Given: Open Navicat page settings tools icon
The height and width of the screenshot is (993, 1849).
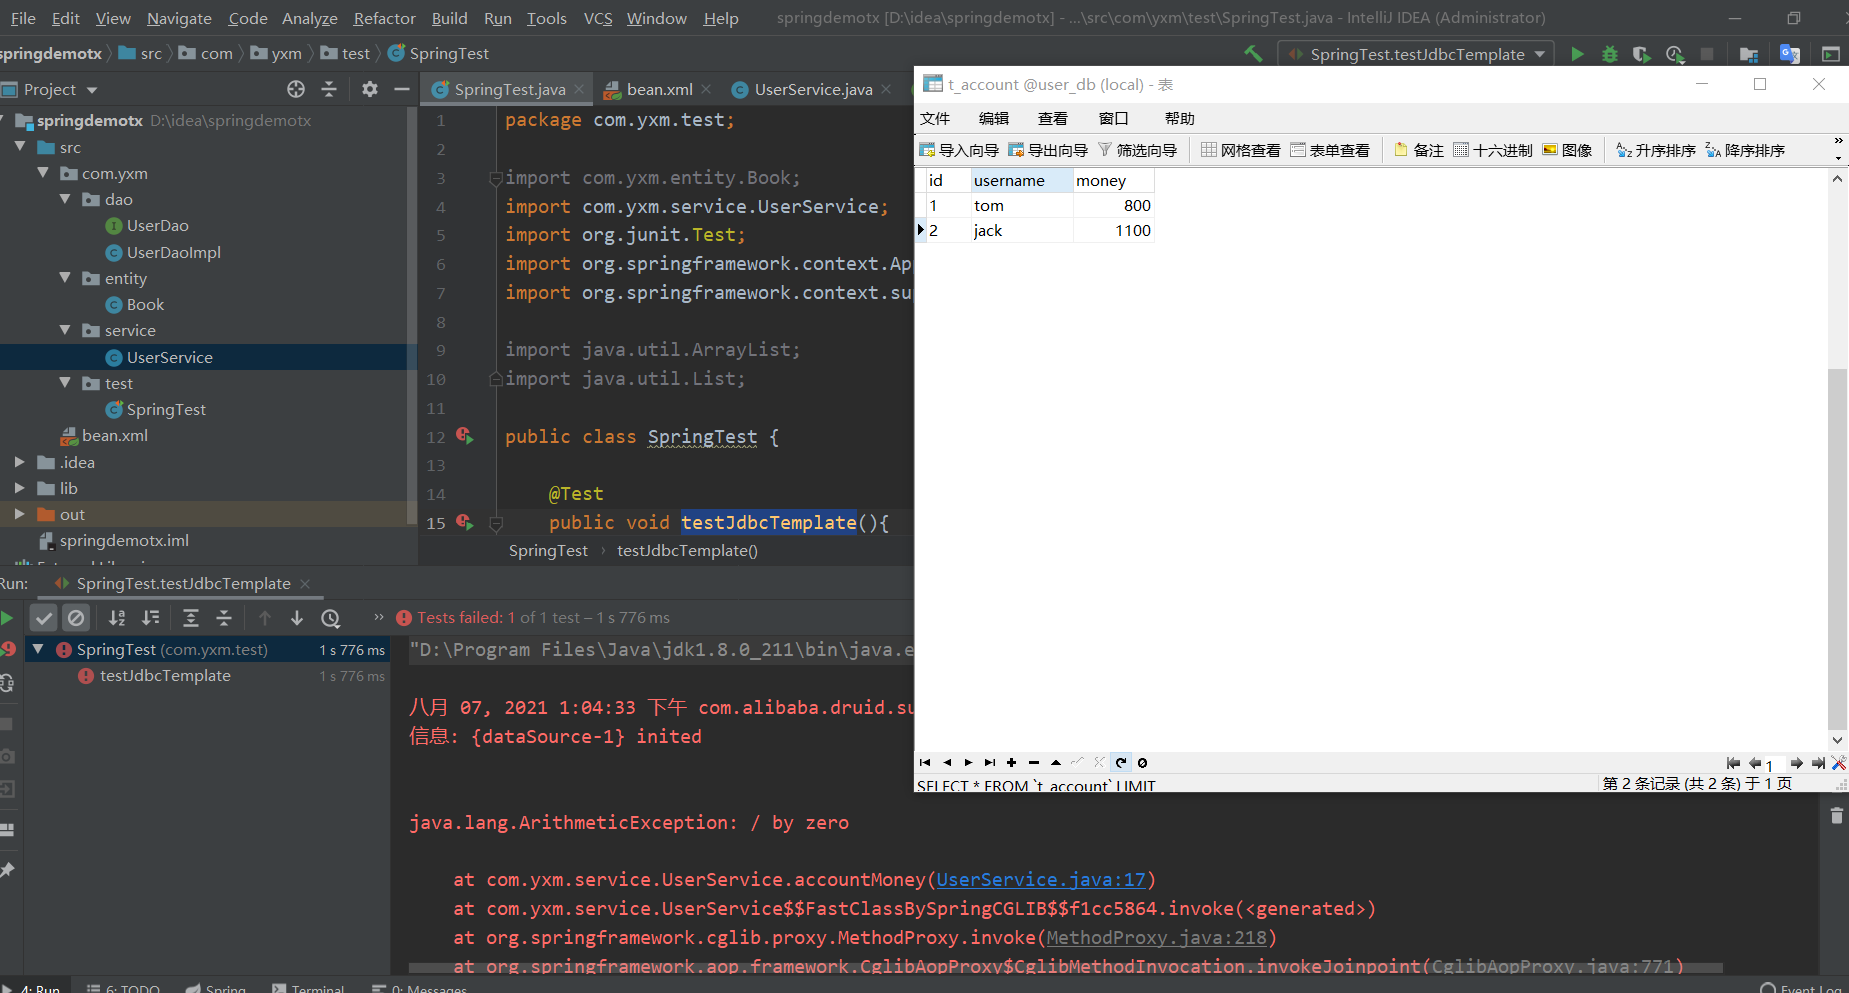Looking at the screenshot, I should pyautogui.click(x=1838, y=763).
